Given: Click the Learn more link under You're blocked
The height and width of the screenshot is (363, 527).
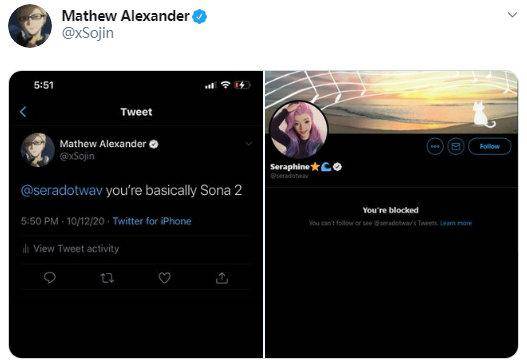Looking at the screenshot, I should click(x=456, y=223).
